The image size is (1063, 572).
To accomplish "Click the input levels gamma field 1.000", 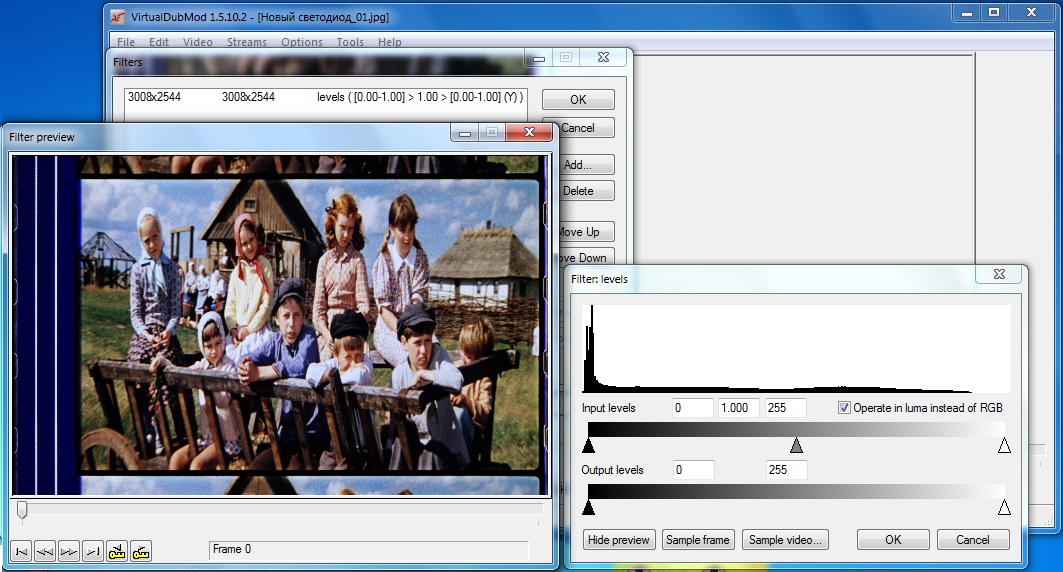I will coord(739,408).
